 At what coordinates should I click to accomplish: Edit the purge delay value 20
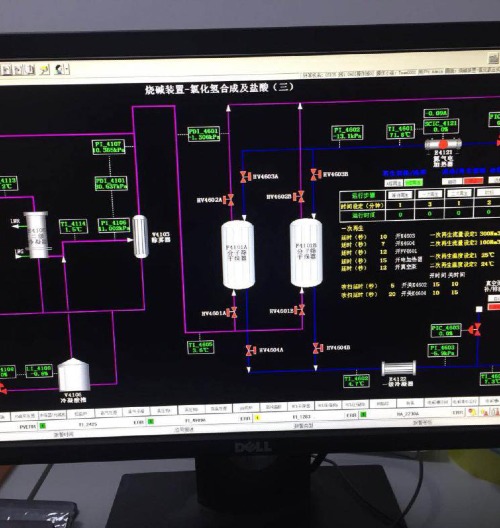coord(392,294)
